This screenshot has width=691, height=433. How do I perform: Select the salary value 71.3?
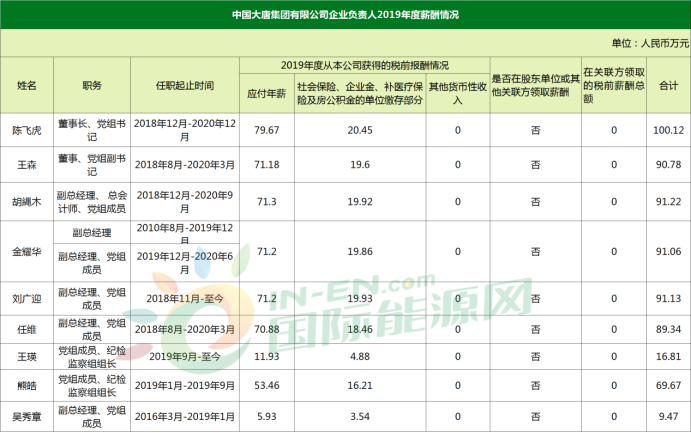point(267,202)
